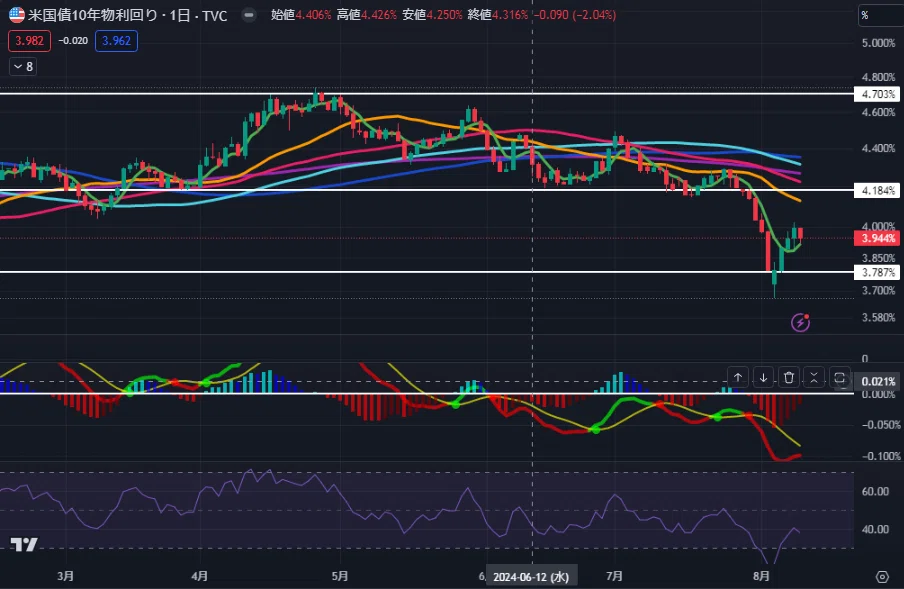
Task: Click the 3月 time axis label
Action: tap(65, 576)
